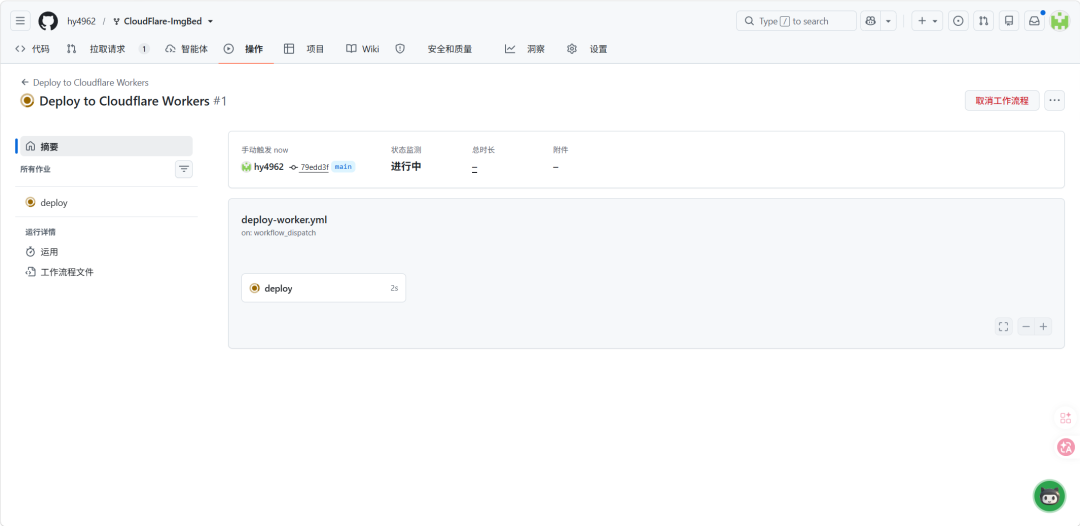
Task: Toggle fullscreen workflow graph view
Action: [1004, 326]
